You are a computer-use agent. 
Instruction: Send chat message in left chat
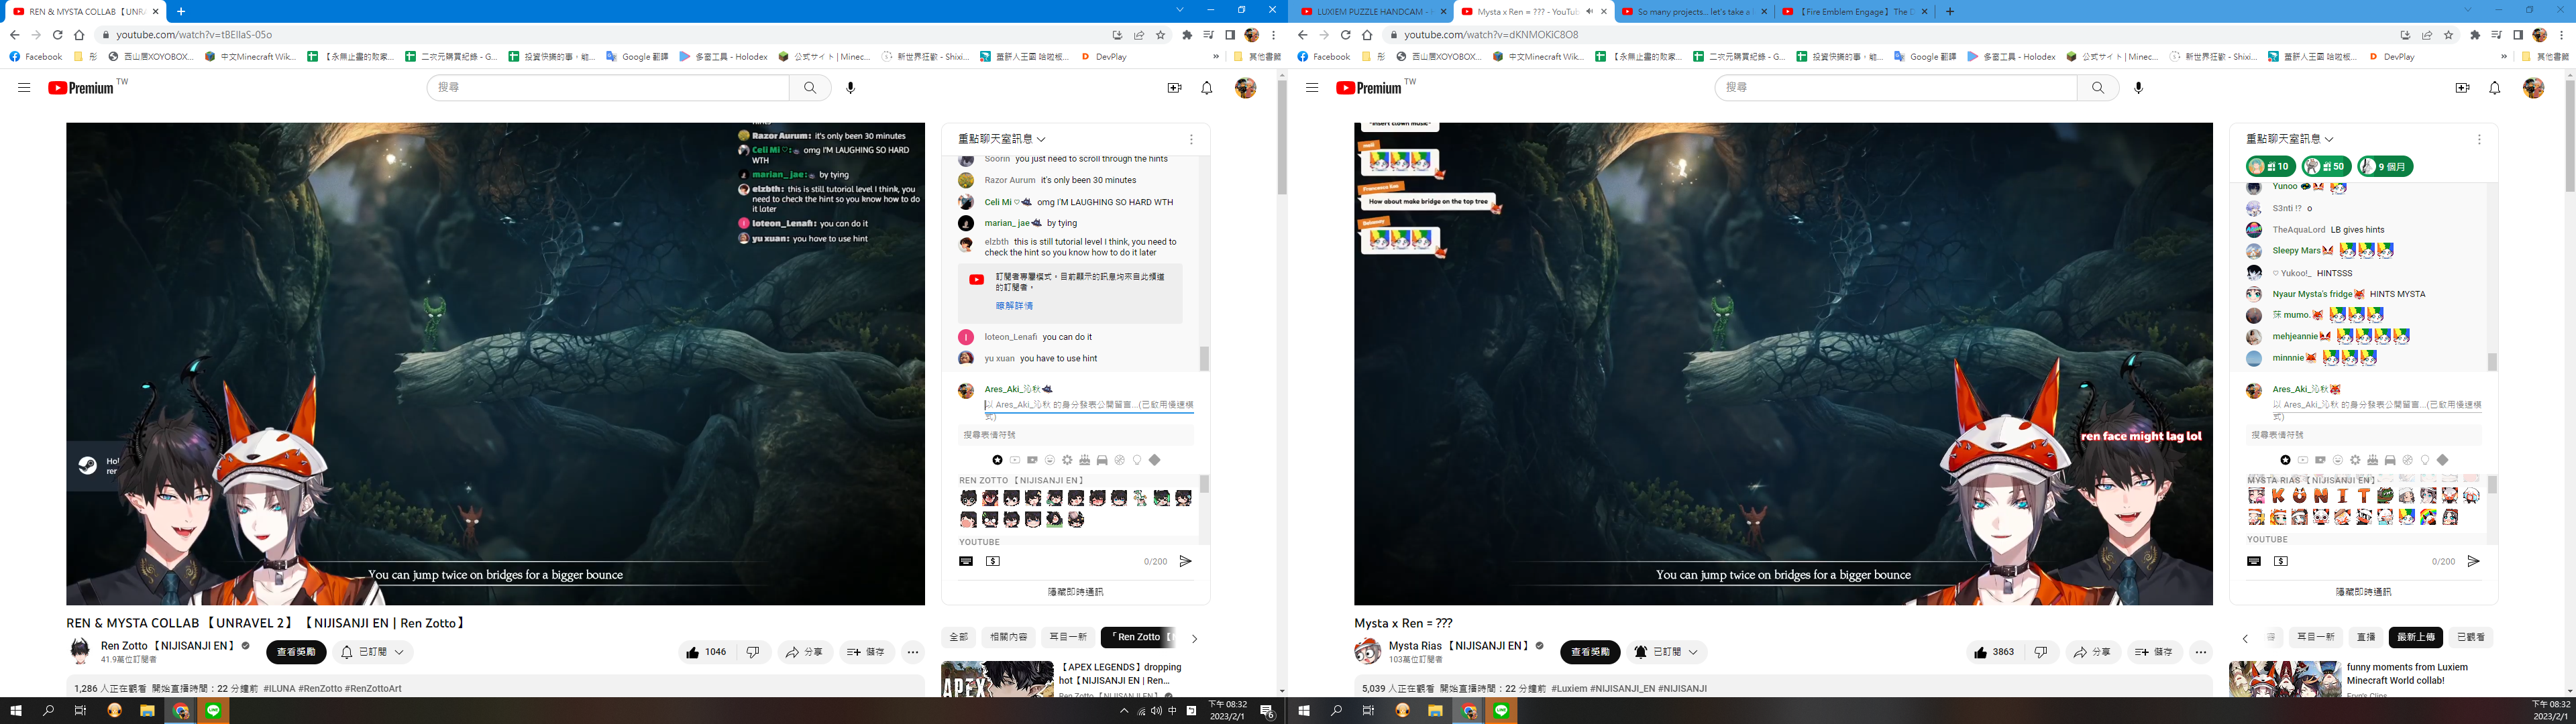pyautogui.click(x=1185, y=561)
